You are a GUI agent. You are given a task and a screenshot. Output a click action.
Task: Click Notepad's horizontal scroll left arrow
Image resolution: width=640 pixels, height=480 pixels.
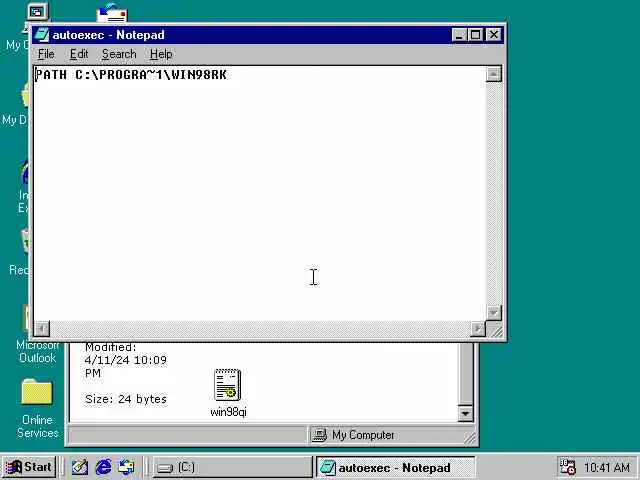pos(42,329)
